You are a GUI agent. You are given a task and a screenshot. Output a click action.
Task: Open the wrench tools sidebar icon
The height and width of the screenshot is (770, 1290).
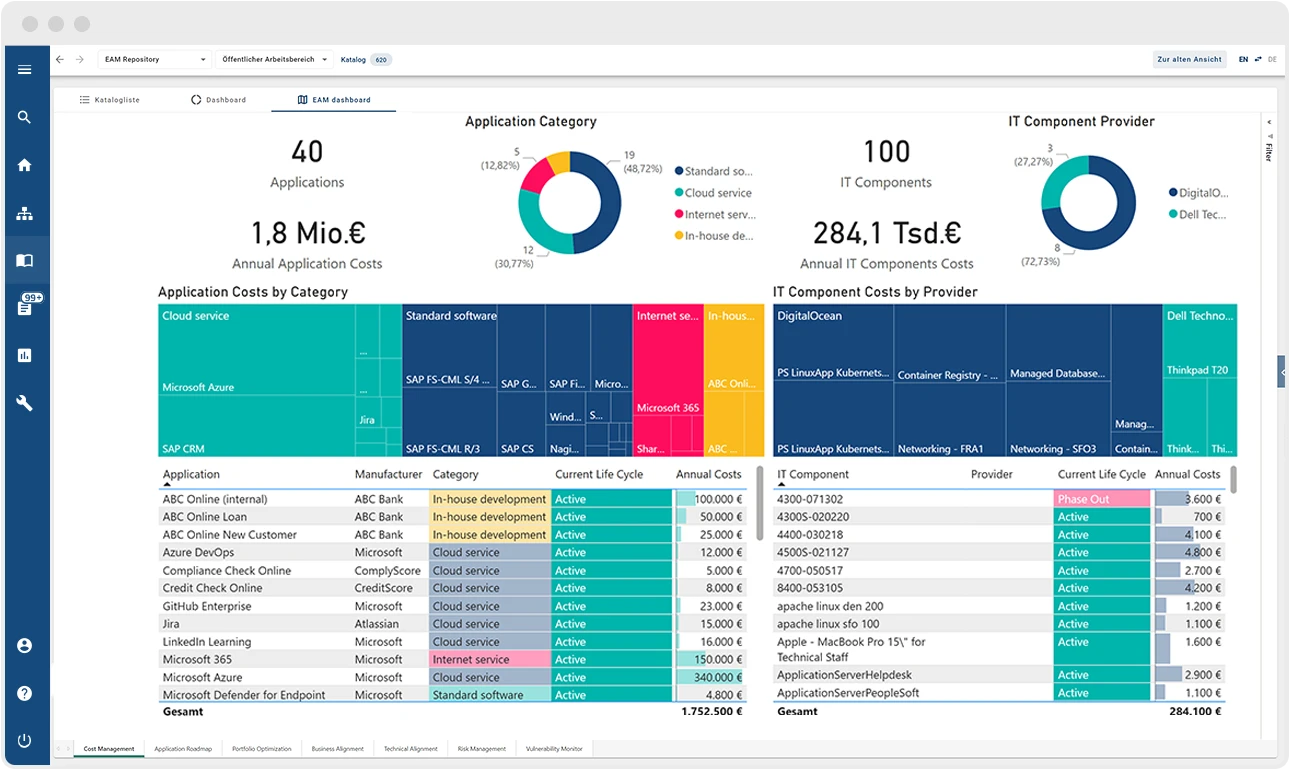click(25, 404)
